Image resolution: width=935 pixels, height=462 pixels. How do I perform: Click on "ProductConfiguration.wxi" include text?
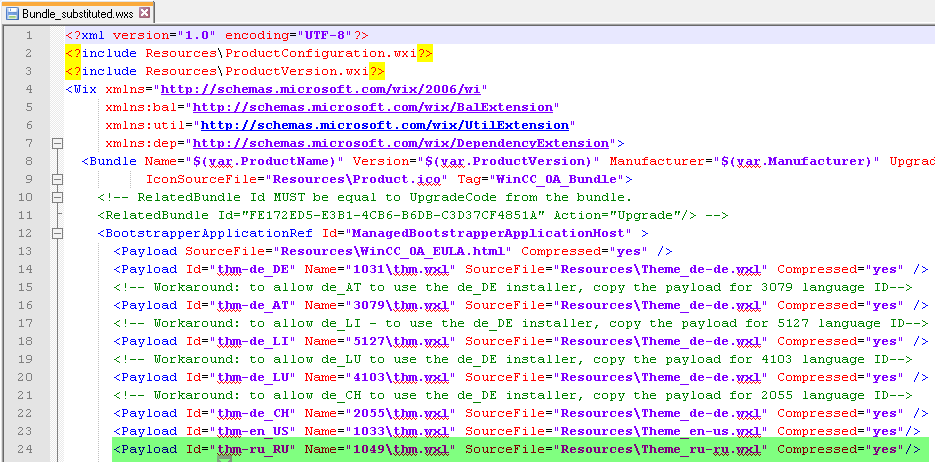(x=321, y=53)
